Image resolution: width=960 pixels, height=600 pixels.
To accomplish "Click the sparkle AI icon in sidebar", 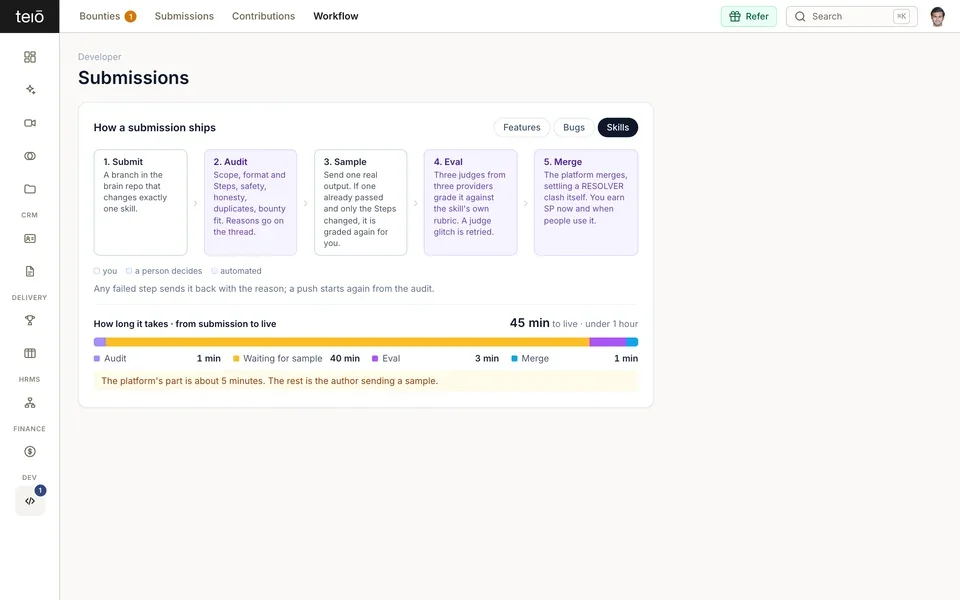I will click(29, 90).
